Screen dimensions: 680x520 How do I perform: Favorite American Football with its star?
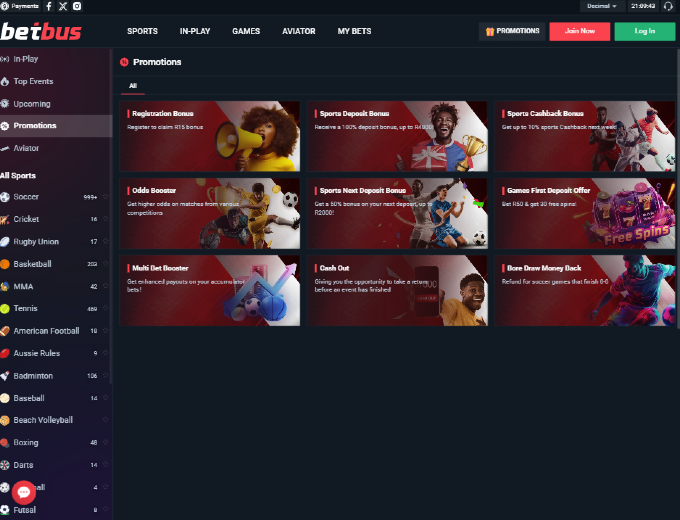pyautogui.click(x=105, y=331)
